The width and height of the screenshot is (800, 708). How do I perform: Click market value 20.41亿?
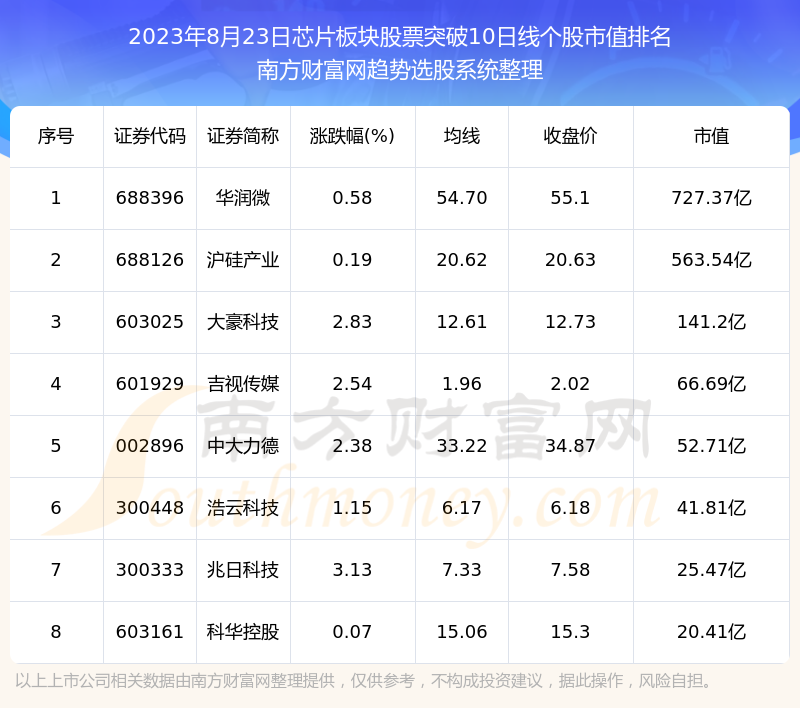[711, 632]
